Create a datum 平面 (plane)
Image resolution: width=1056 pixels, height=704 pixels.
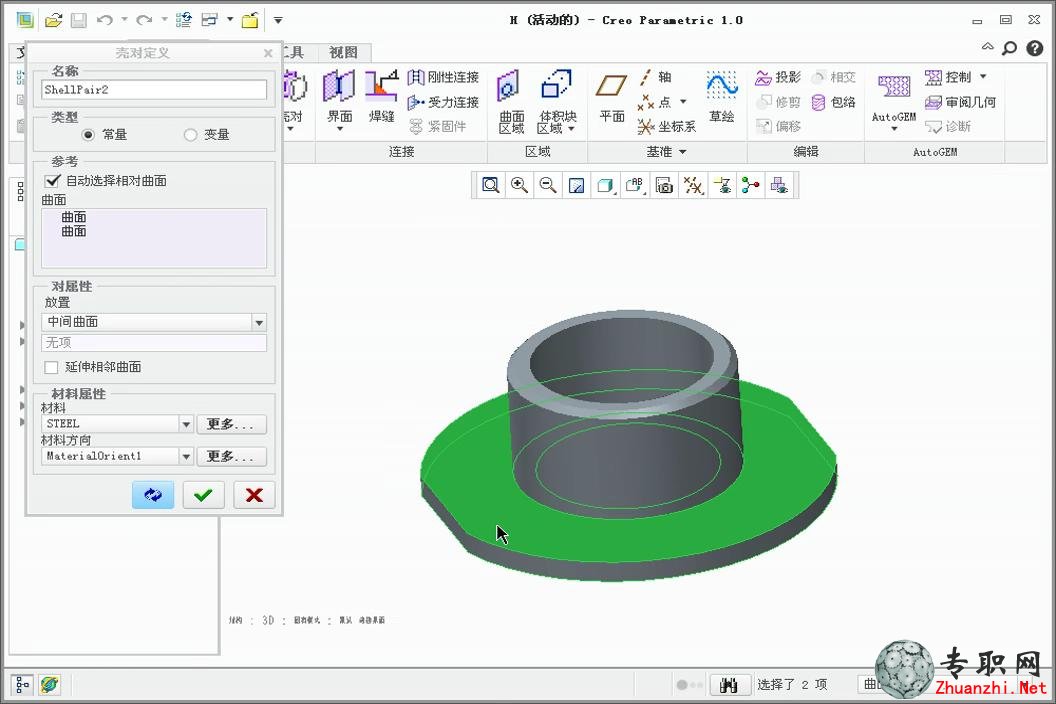(612, 96)
